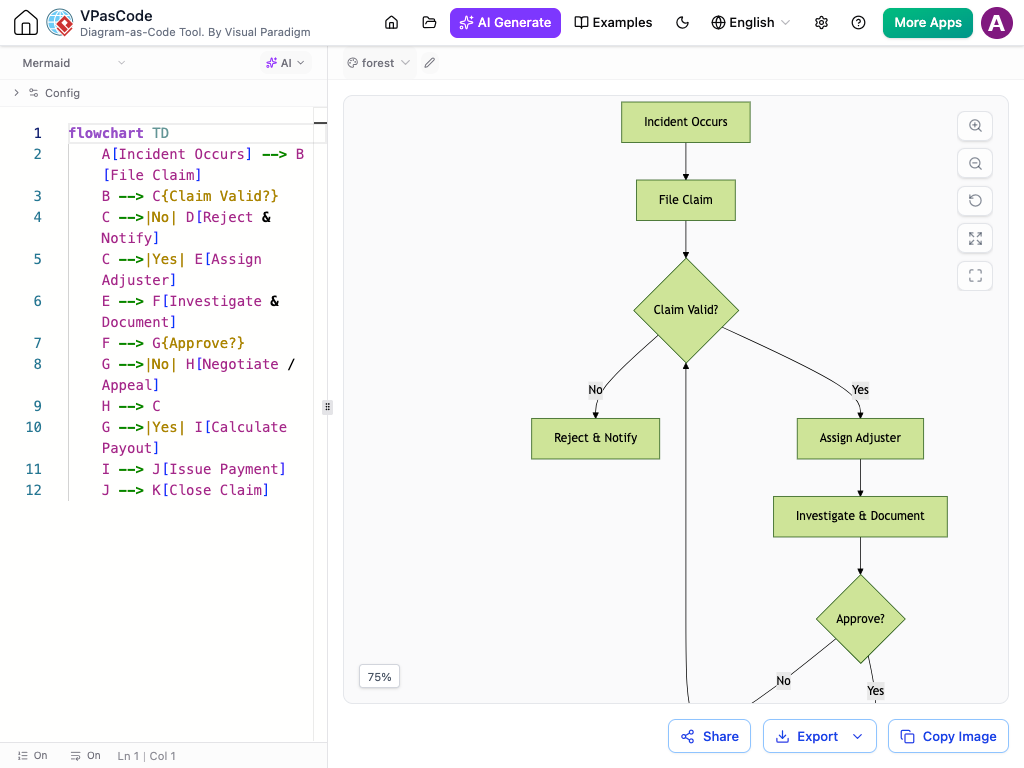This screenshot has height=768, width=1024.
Task: Click the help question mark icon
Action: pos(859,23)
